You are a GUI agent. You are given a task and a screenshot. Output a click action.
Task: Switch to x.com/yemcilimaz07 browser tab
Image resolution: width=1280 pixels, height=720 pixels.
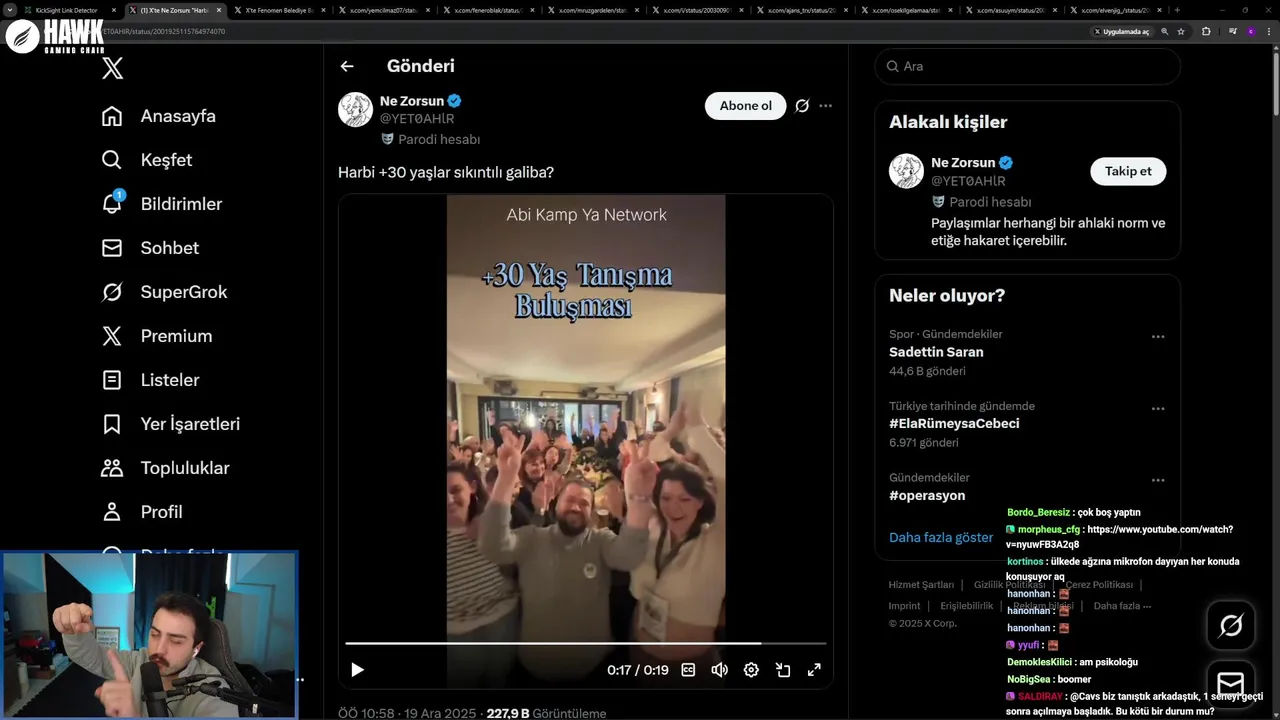(x=383, y=10)
